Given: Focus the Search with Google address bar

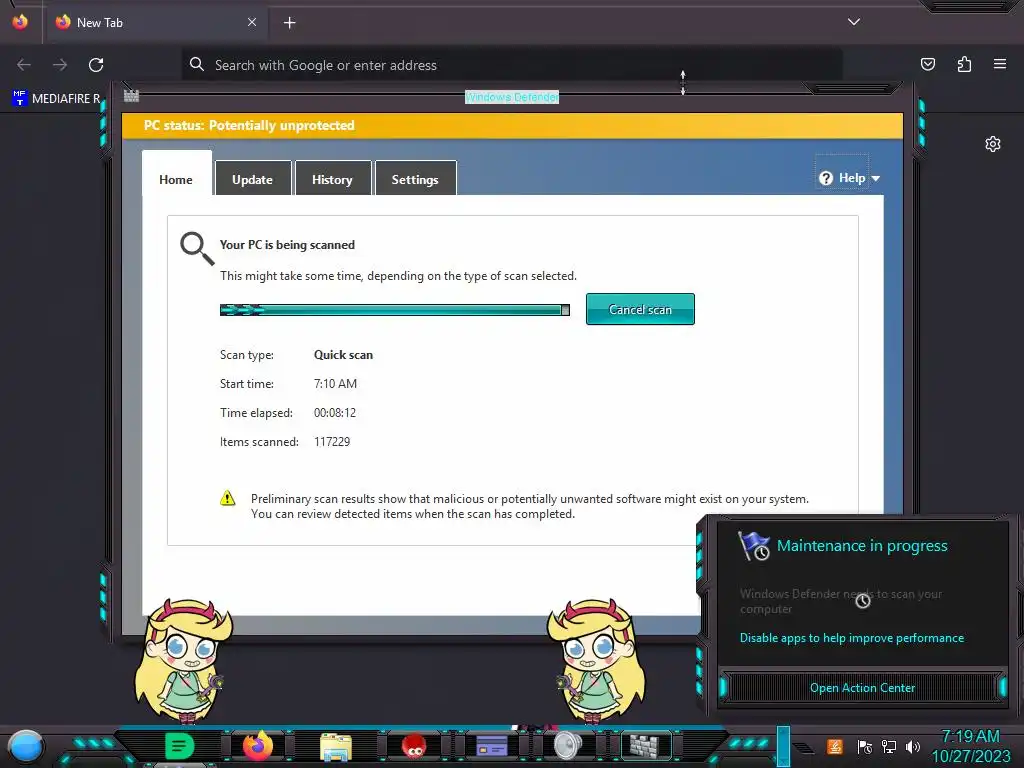Looking at the screenshot, I should [512, 65].
